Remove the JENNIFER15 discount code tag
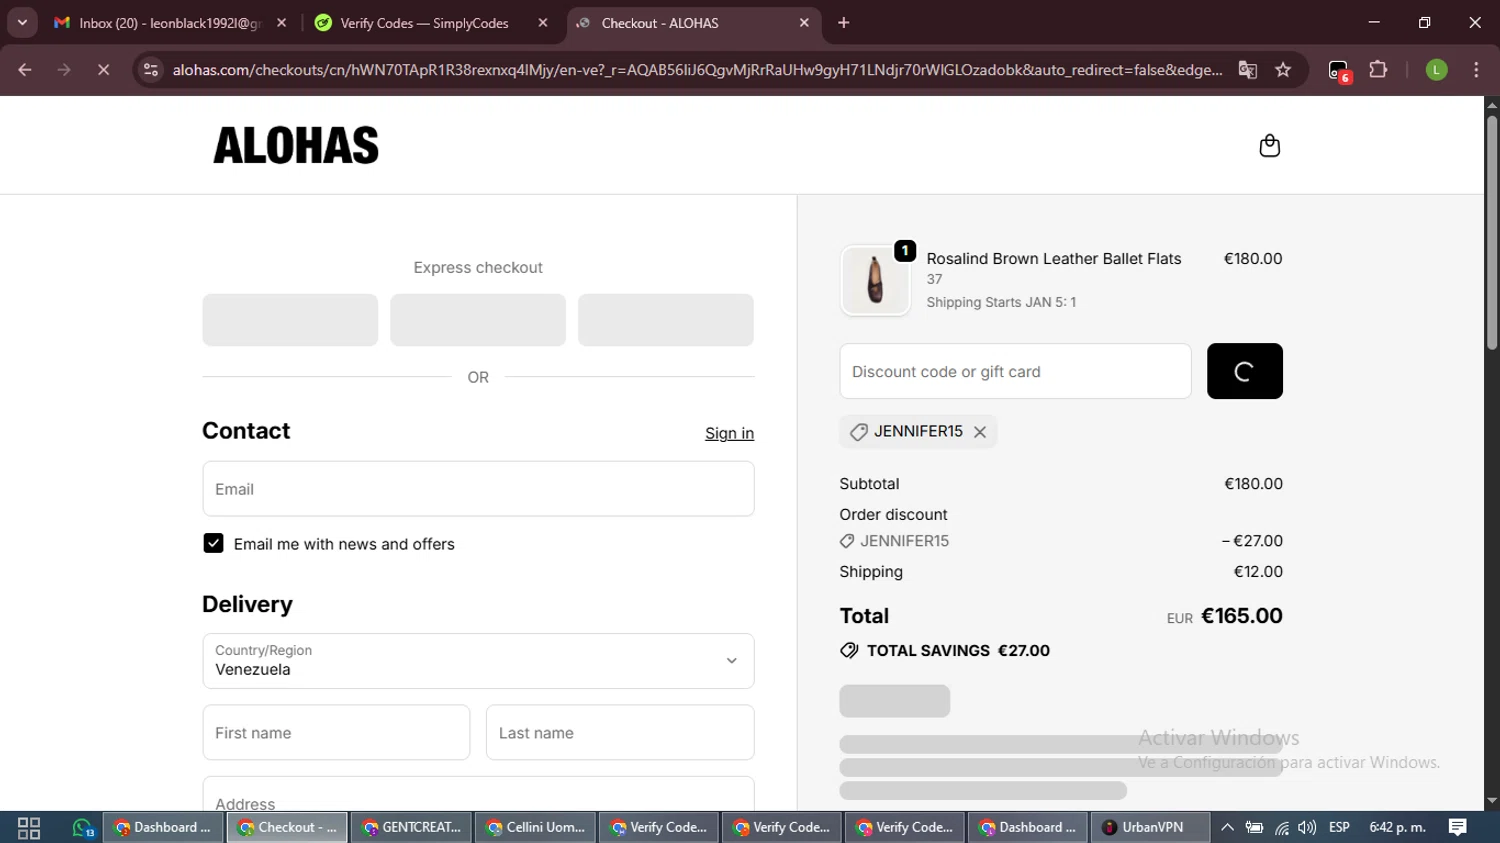Viewport: 1500px width, 843px height. pos(980,432)
